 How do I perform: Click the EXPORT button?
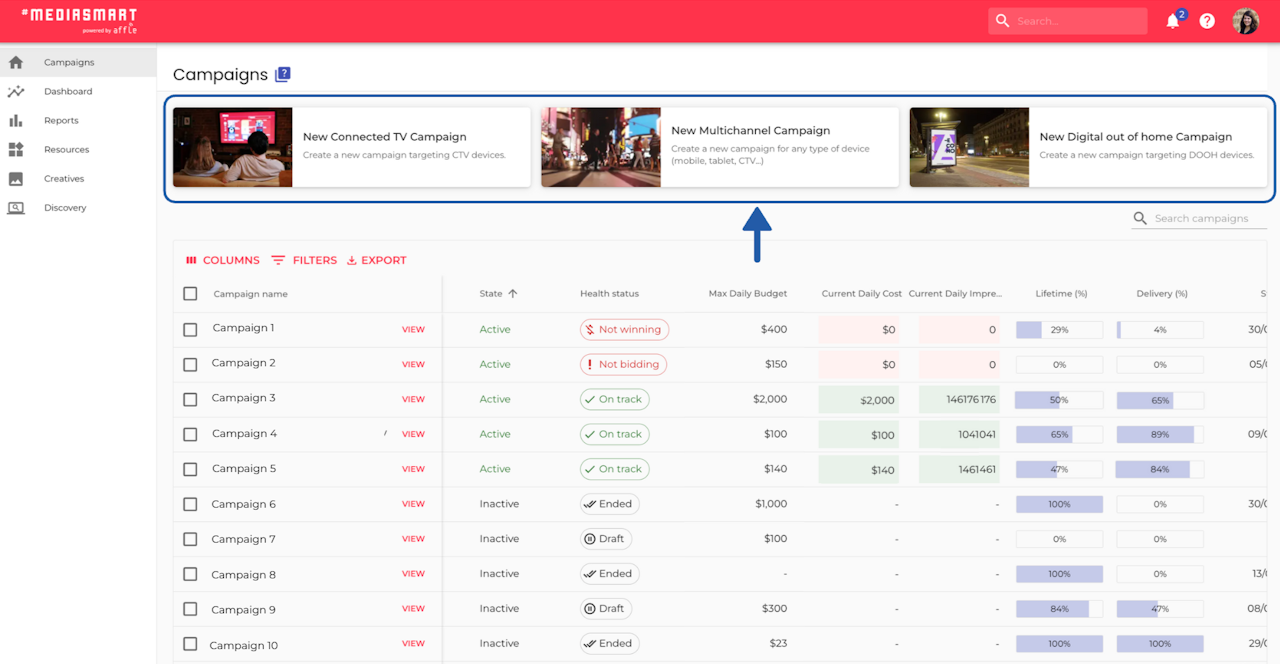click(x=376, y=260)
